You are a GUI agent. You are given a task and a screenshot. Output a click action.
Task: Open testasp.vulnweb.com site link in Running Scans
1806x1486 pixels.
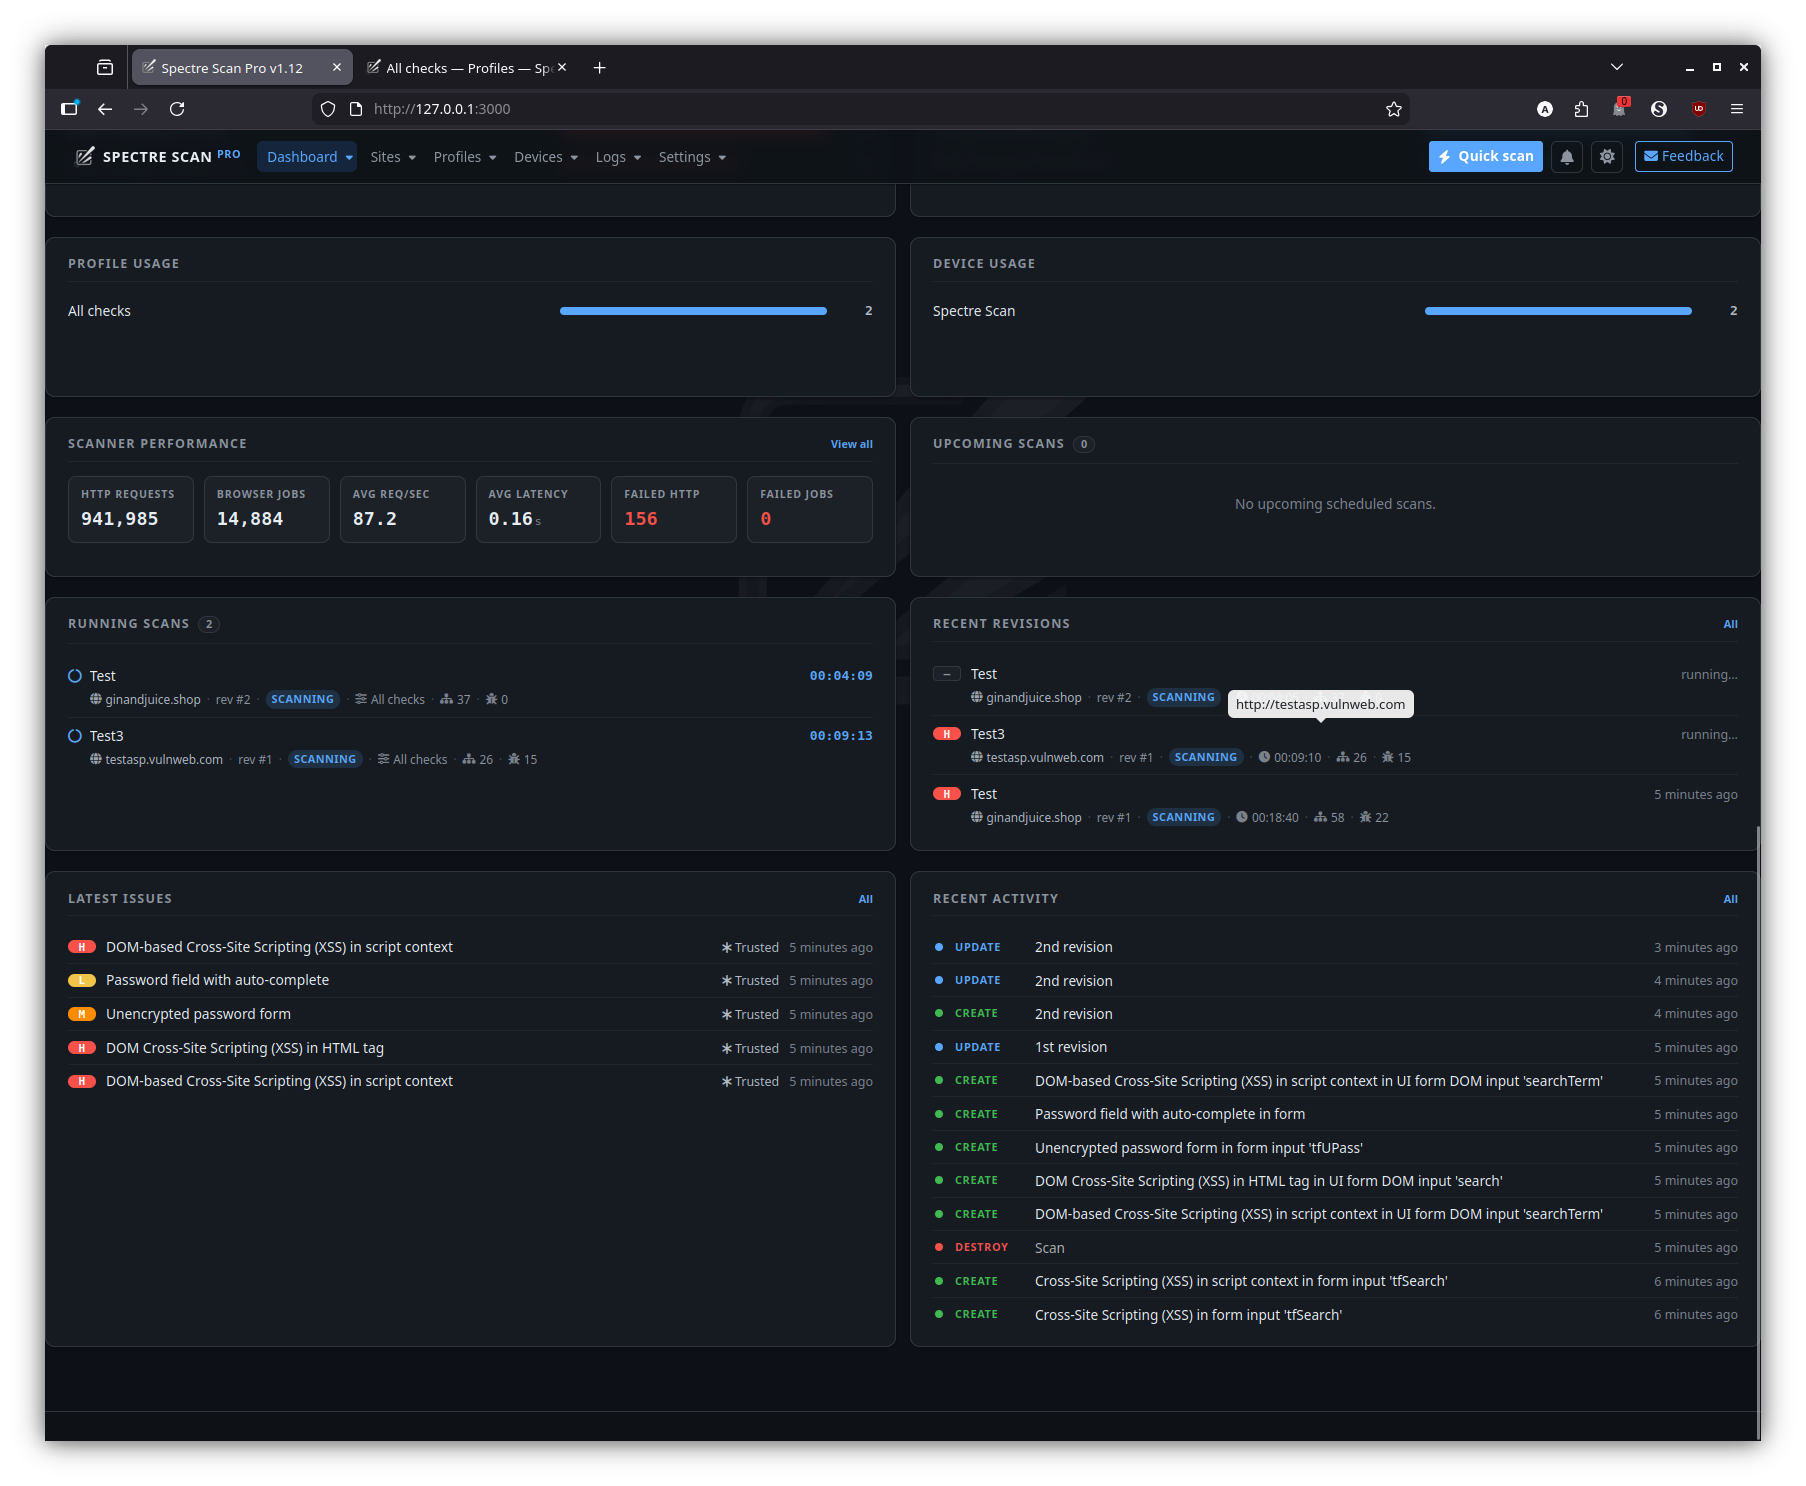point(164,759)
